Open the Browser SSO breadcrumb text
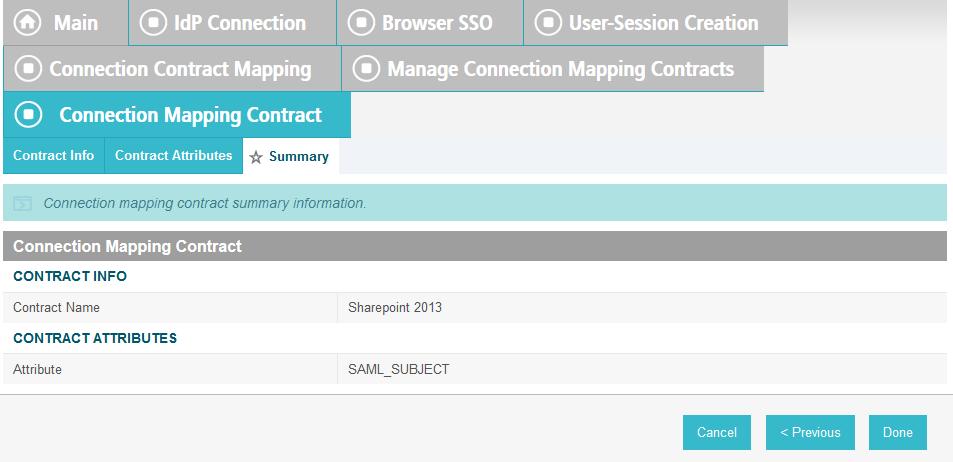This screenshot has height=462, width=953. (x=437, y=23)
